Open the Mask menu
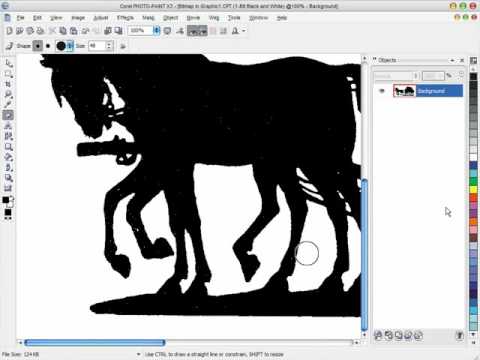The image size is (480, 360). pyautogui.click(x=148, y=18)
